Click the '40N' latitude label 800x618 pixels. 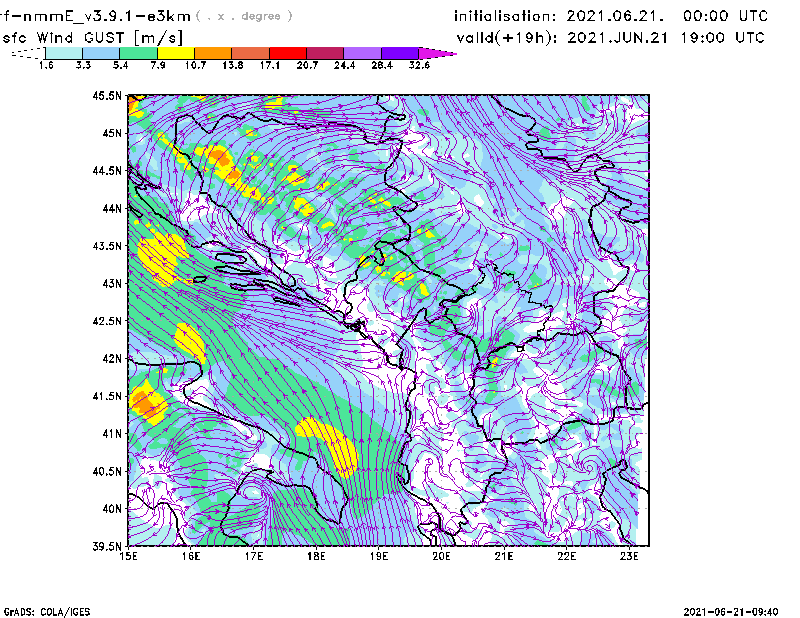coord(112,509)
